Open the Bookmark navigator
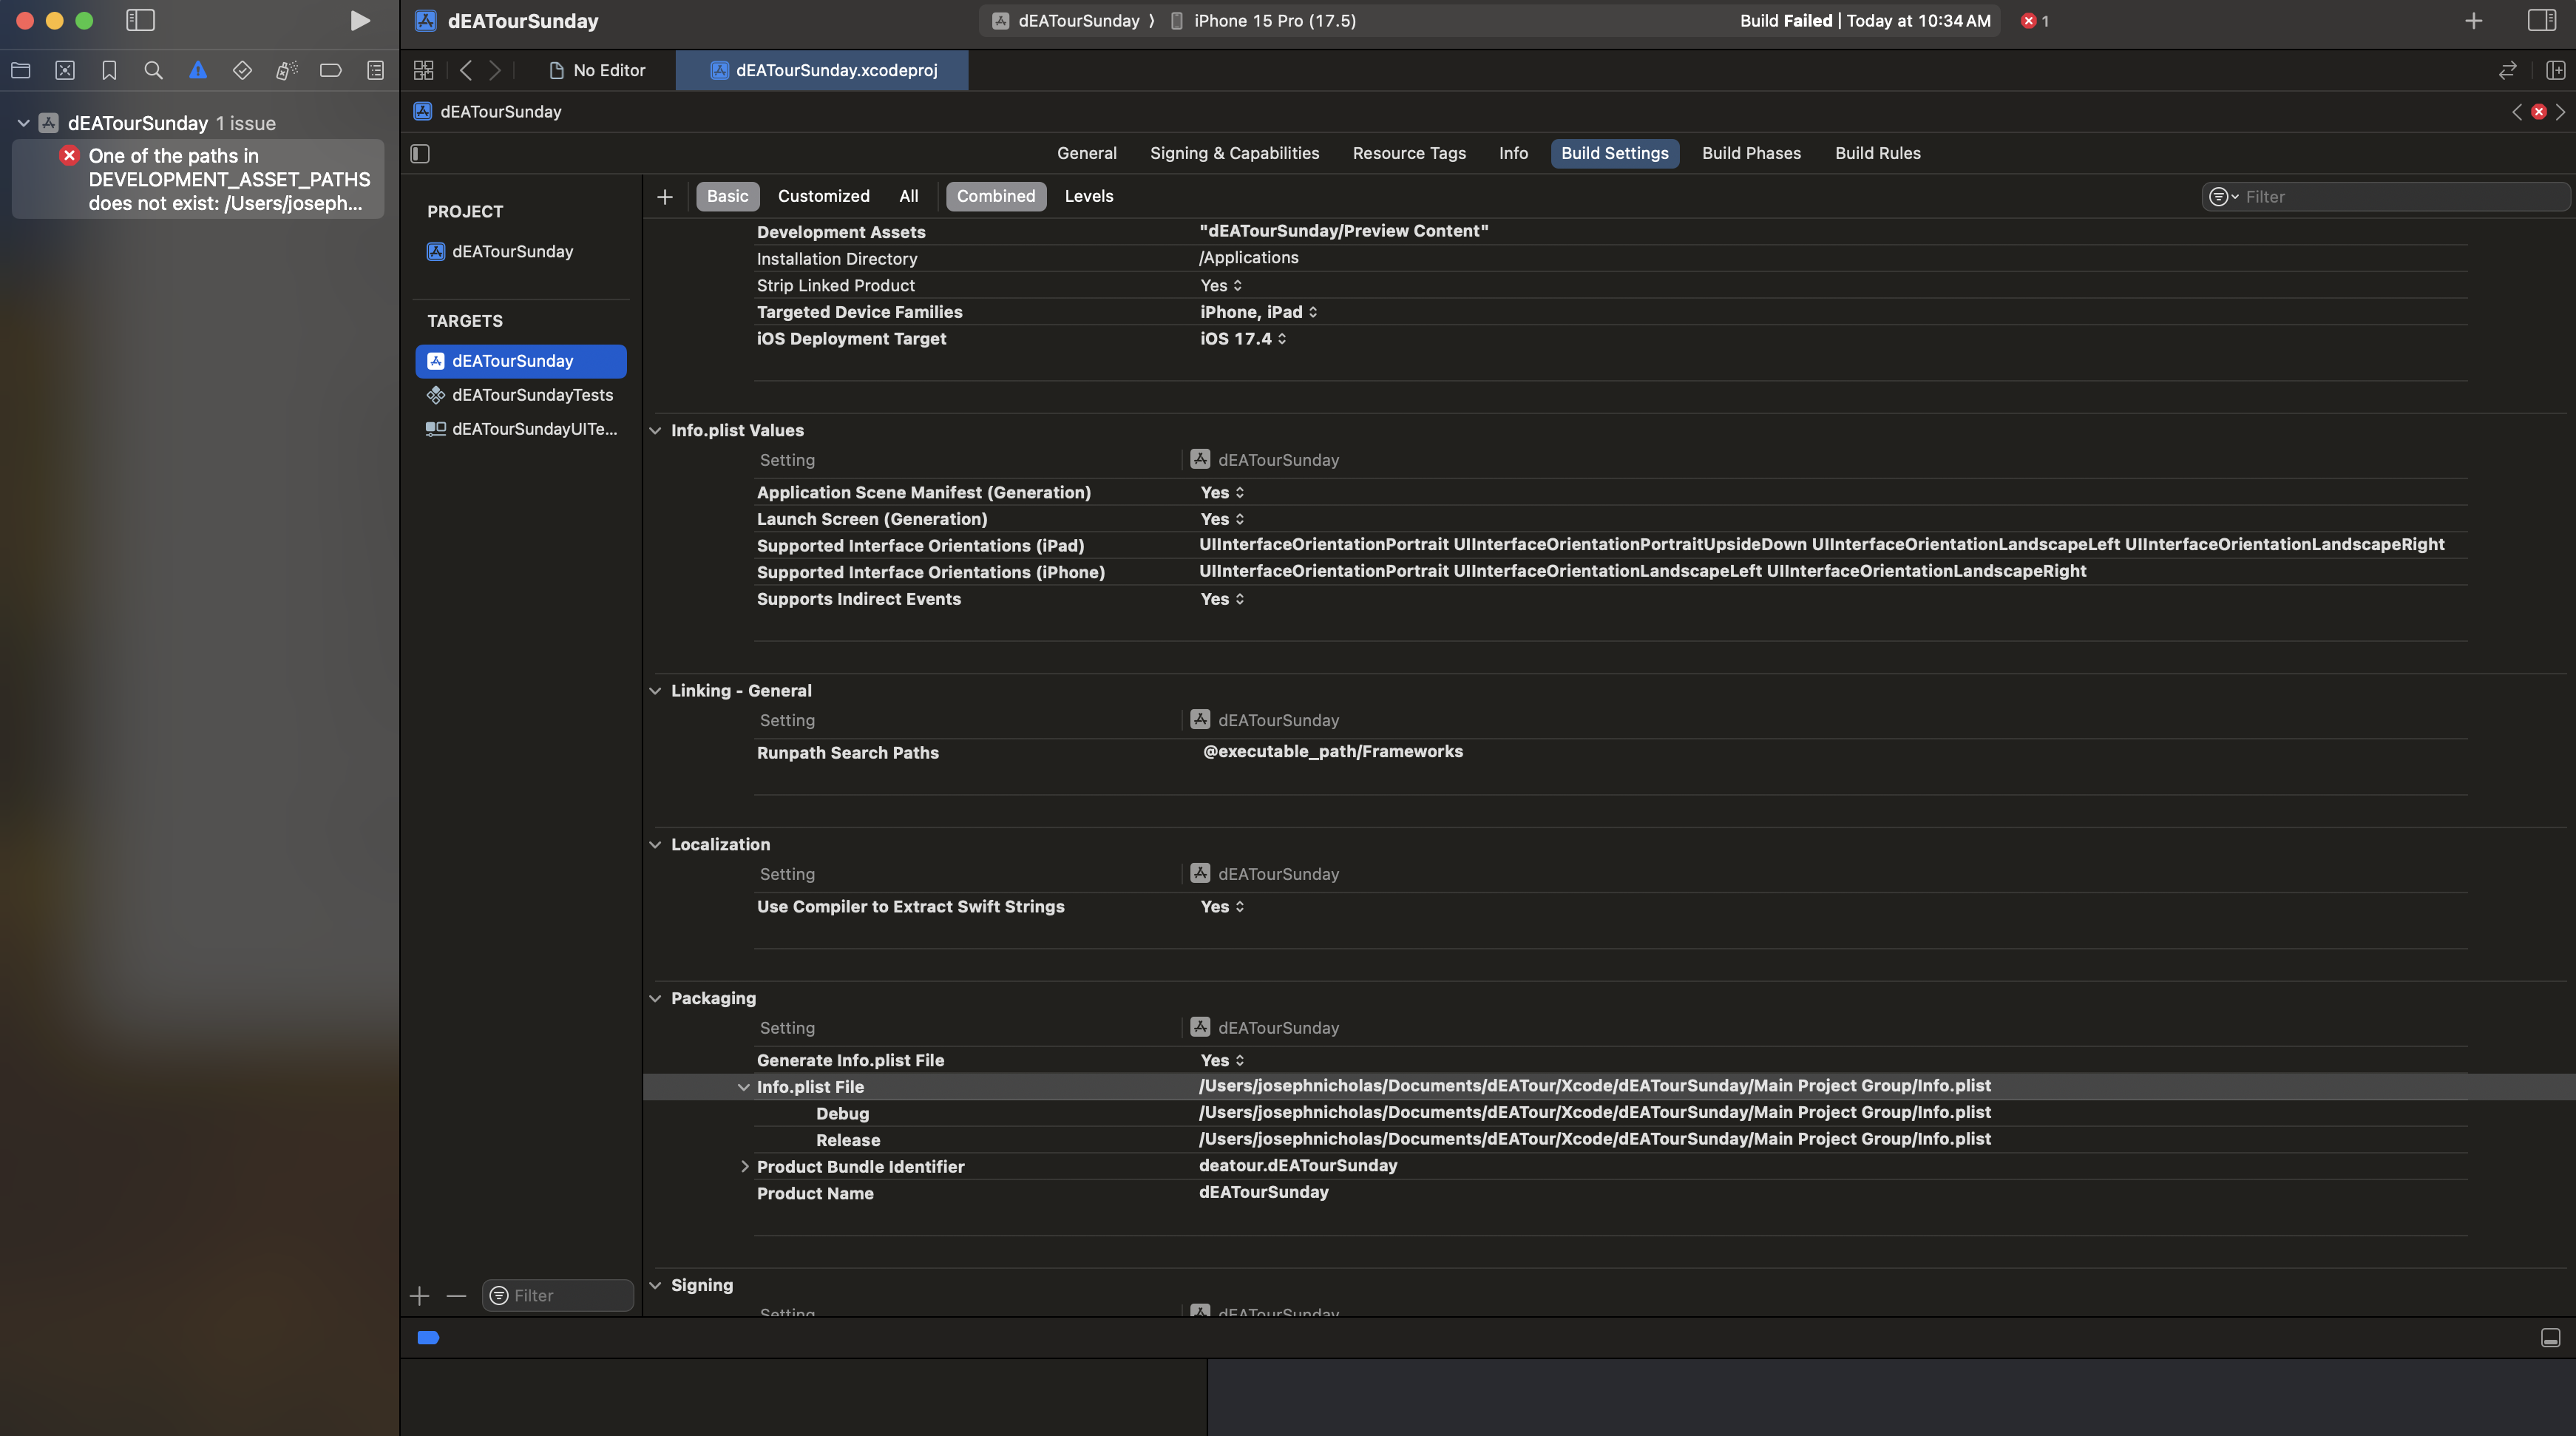The height and width of the screenshot is (1436, 2576). pyautogui.click(x=109, y=70)
